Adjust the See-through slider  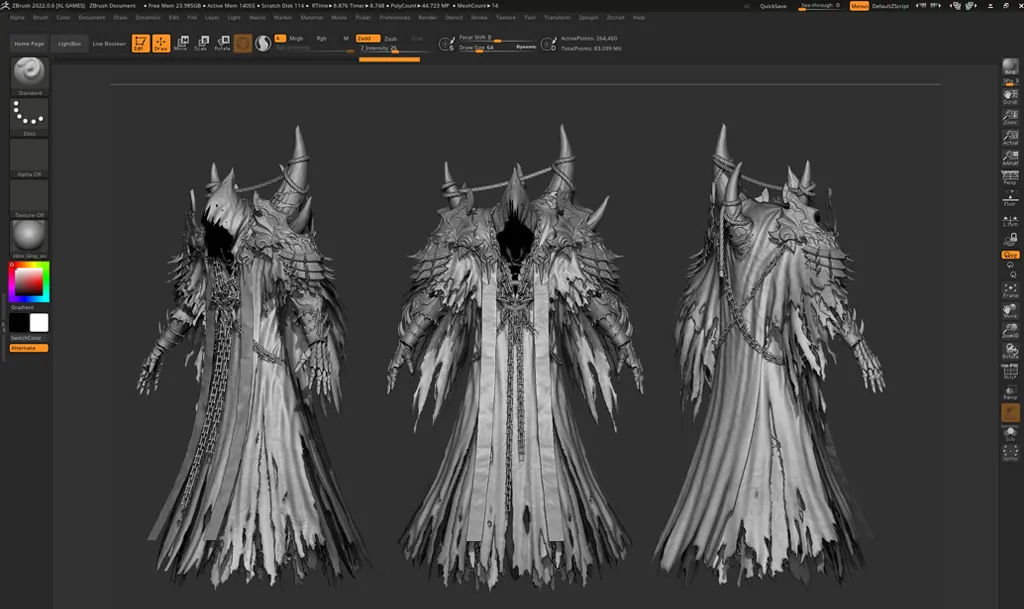821,6
